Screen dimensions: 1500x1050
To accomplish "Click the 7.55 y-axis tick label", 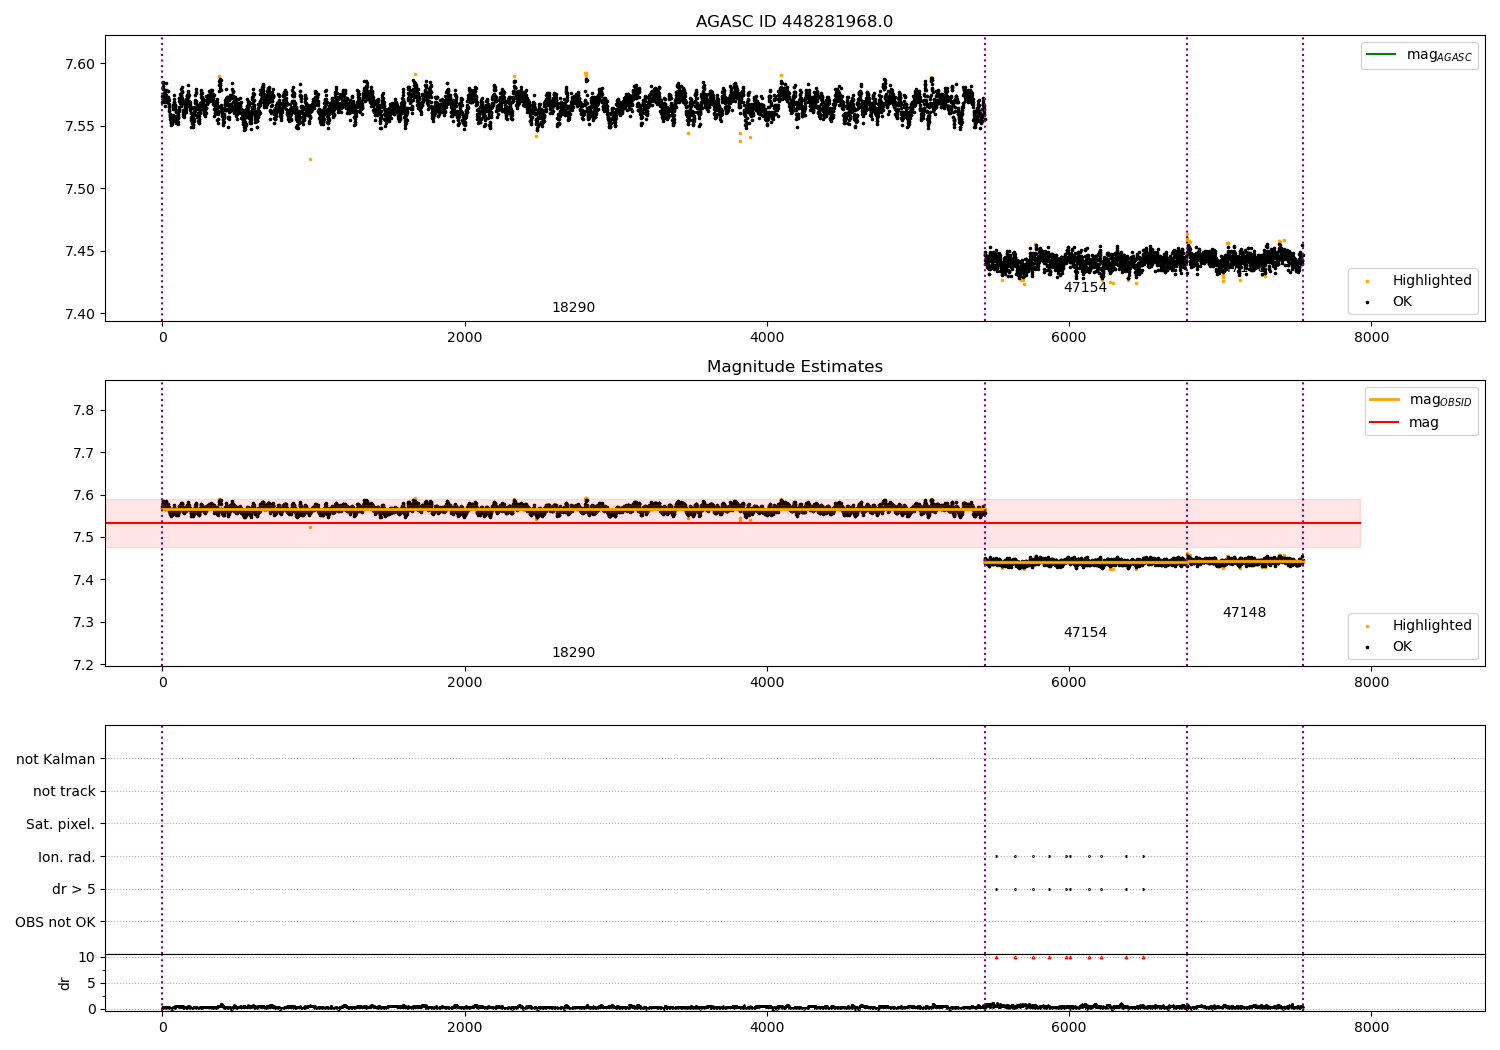I will 79,126.
